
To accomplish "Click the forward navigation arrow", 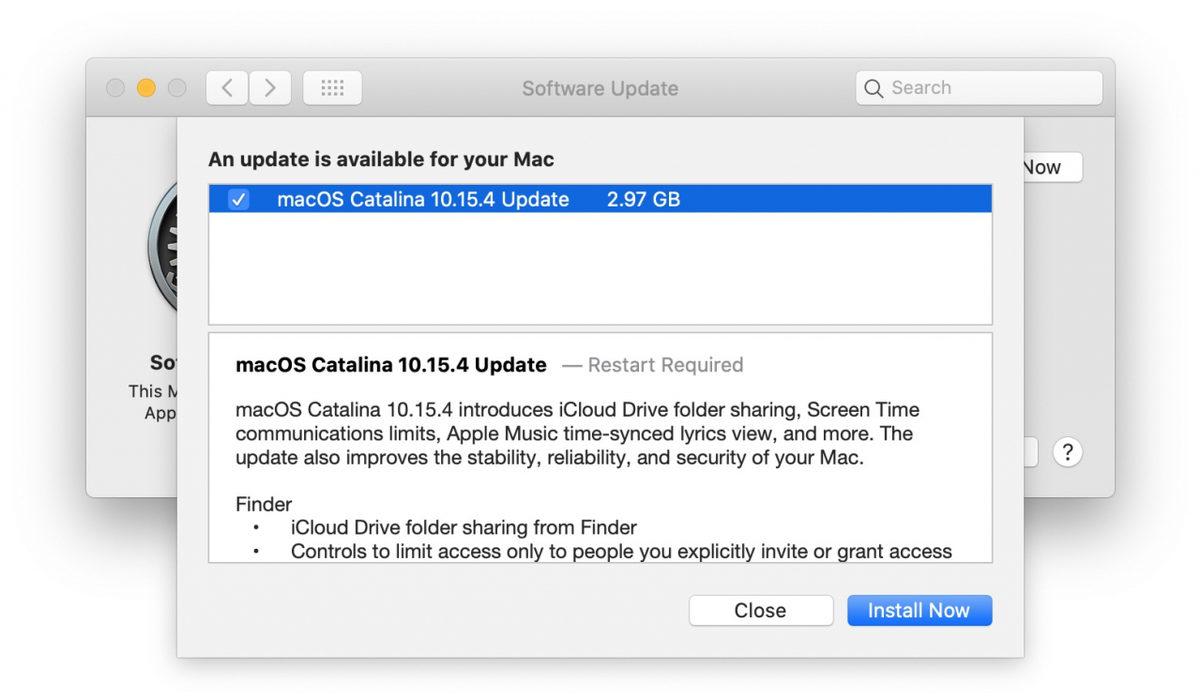I will [269, 87].
